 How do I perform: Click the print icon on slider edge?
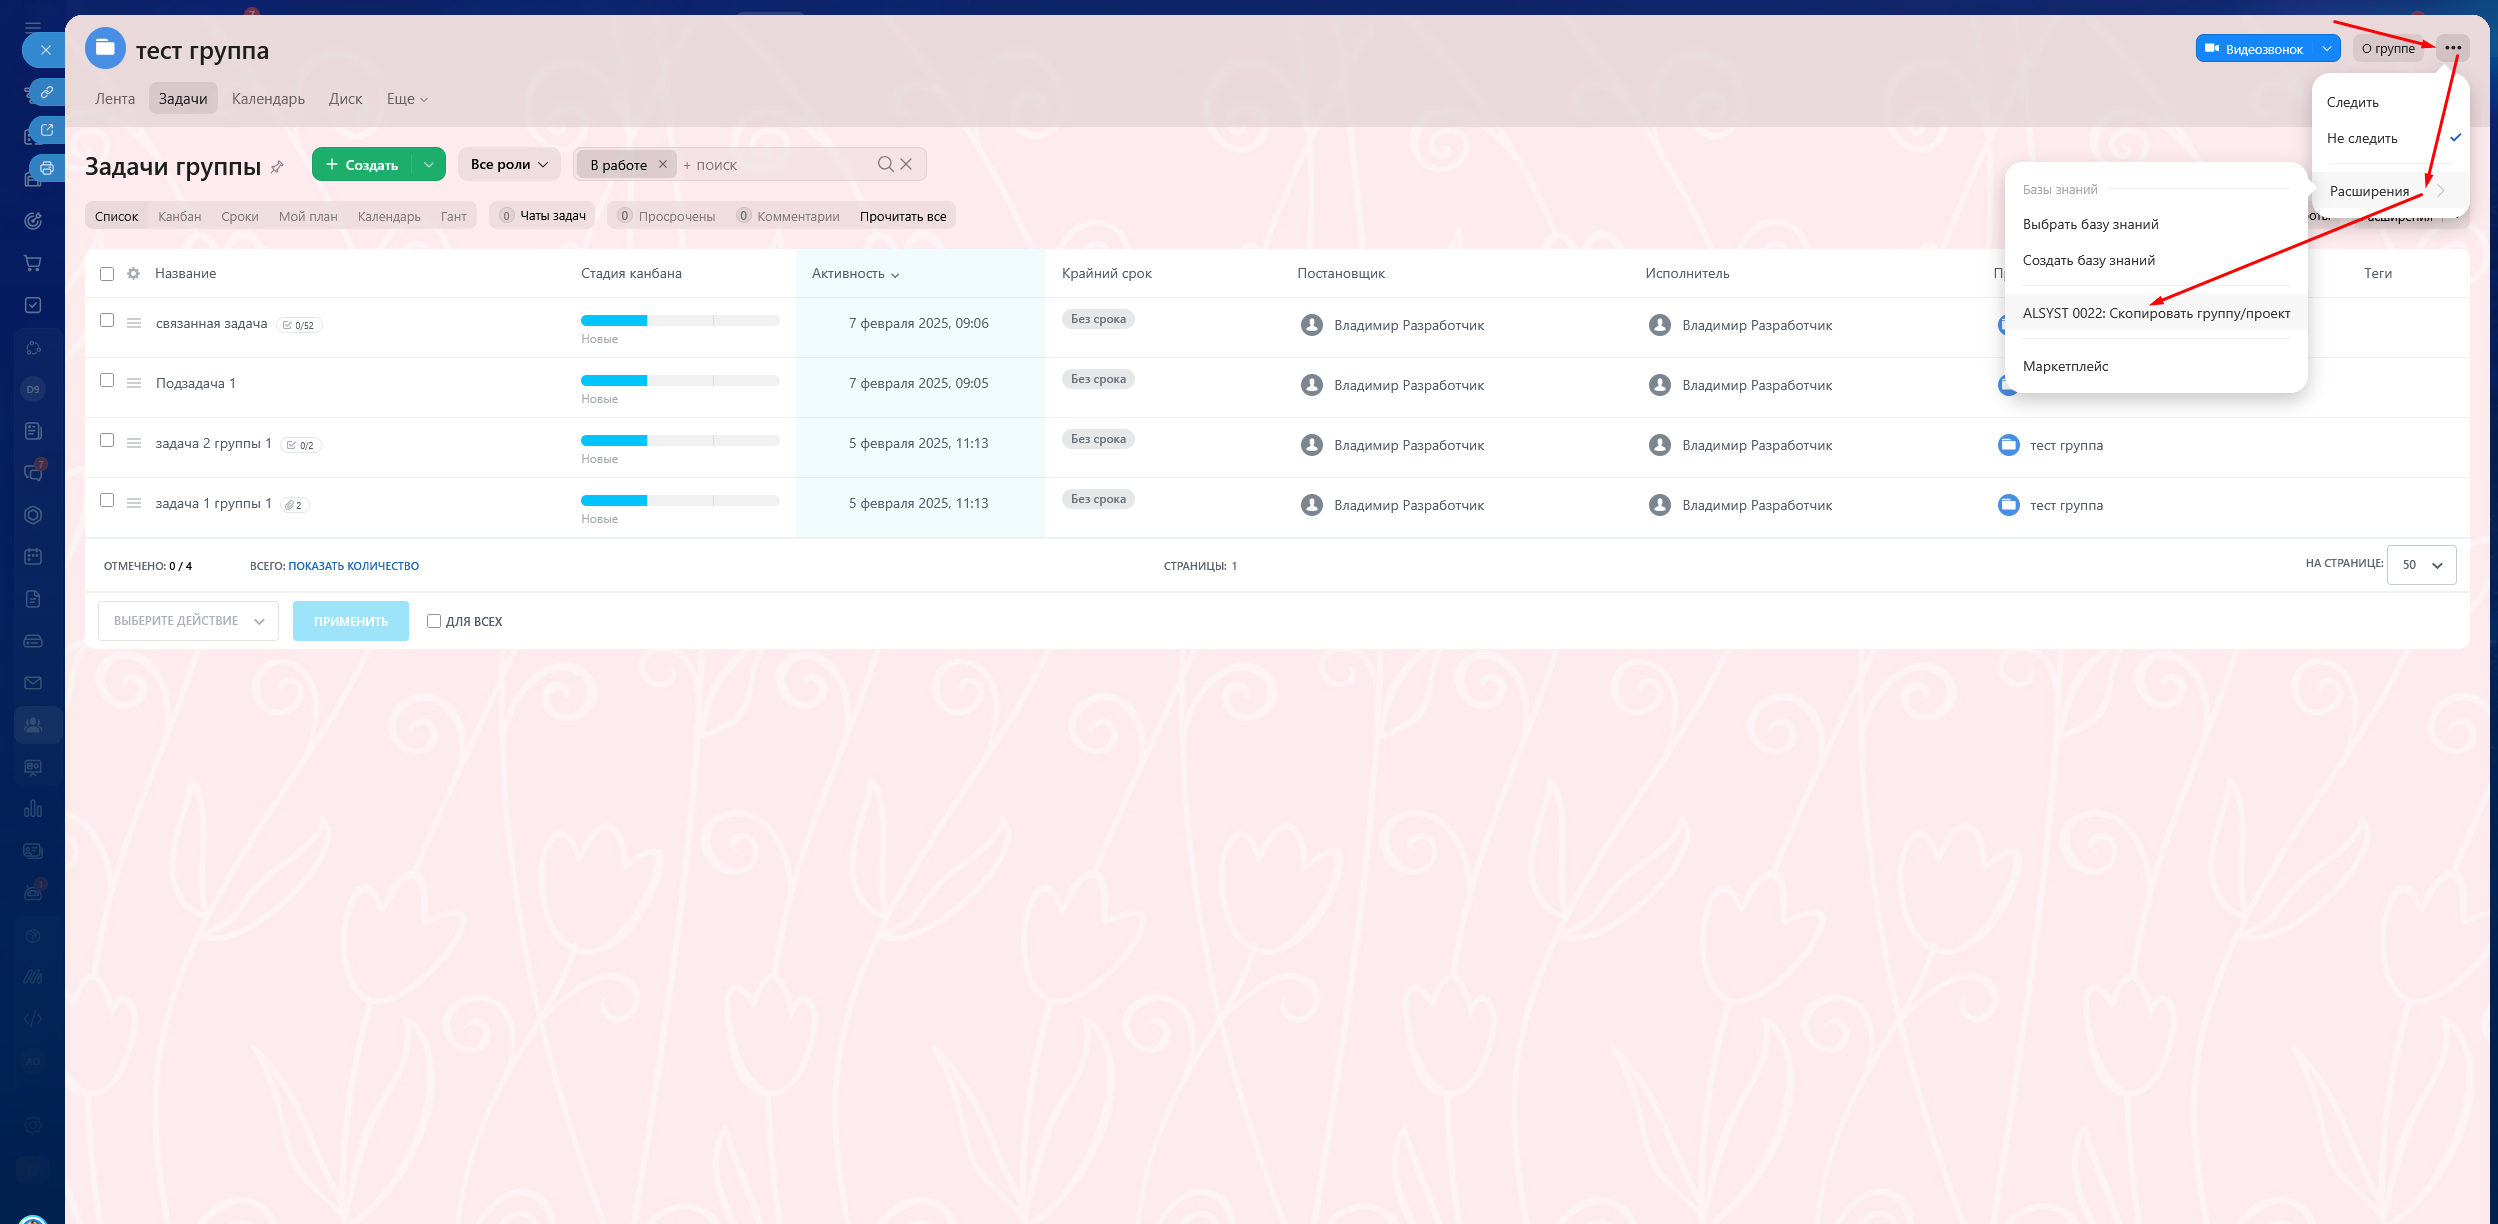(x=46, y=168)
